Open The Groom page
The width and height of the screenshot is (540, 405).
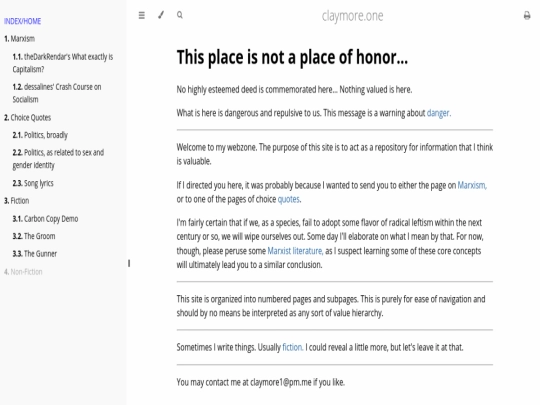point(34,236)
